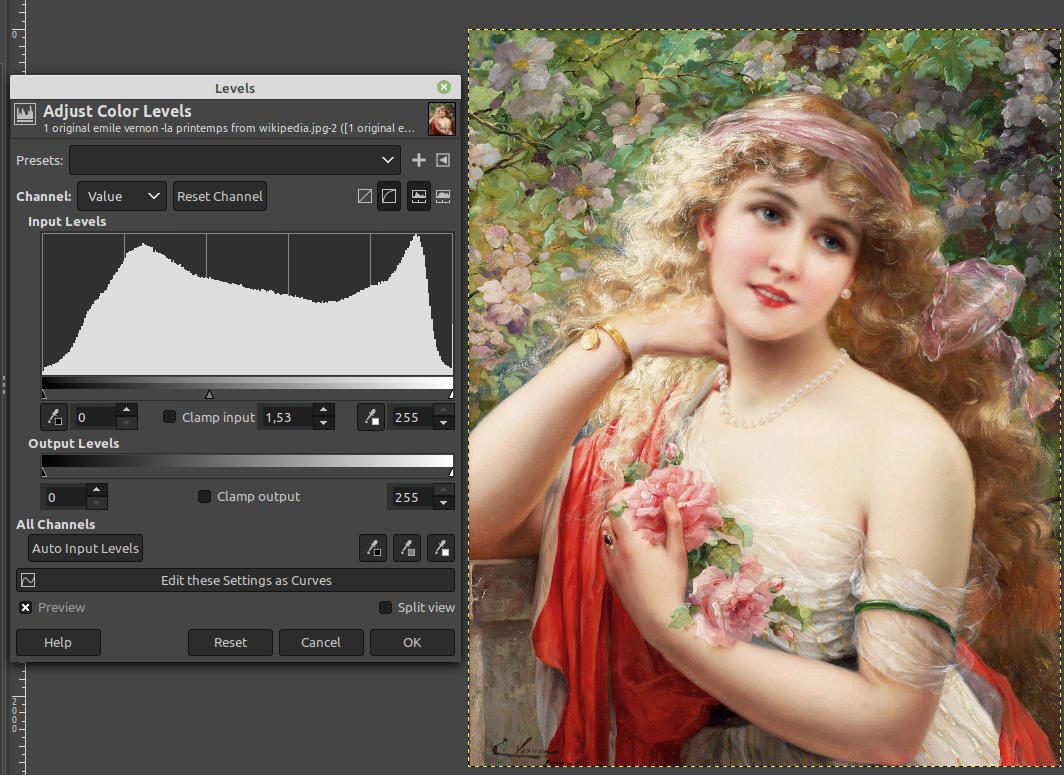Click the low input level field
The width and height of the screenshot is (1064, 775).
tap(94, 417)
